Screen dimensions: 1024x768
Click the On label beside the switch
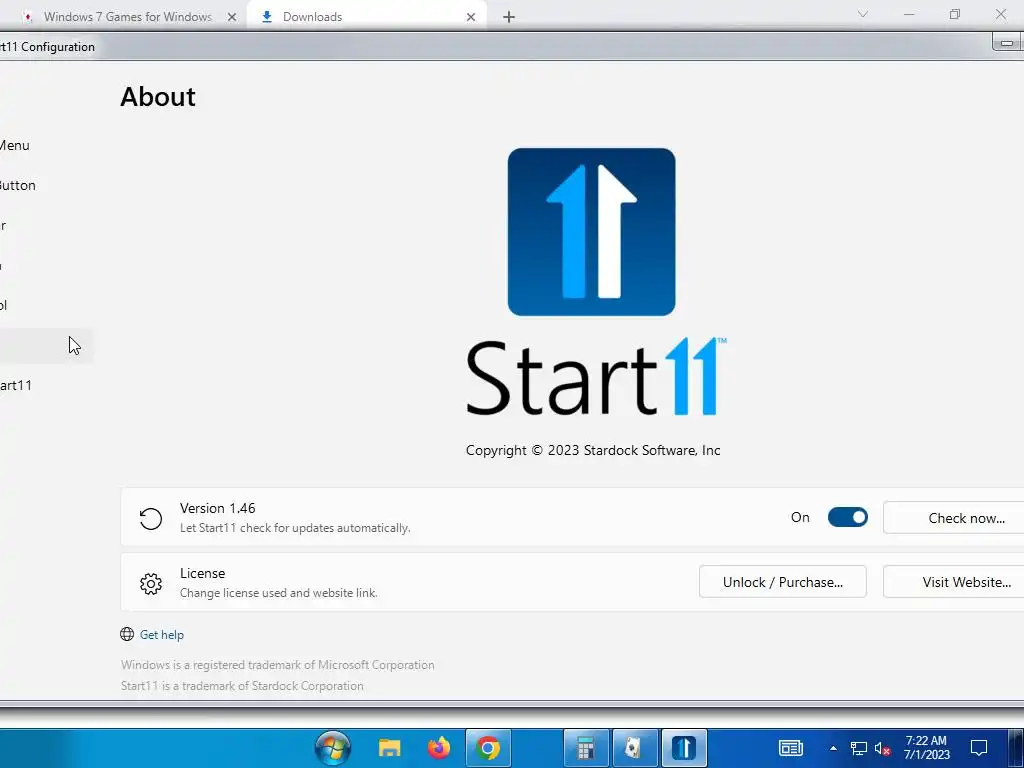[x=800, y=517]
